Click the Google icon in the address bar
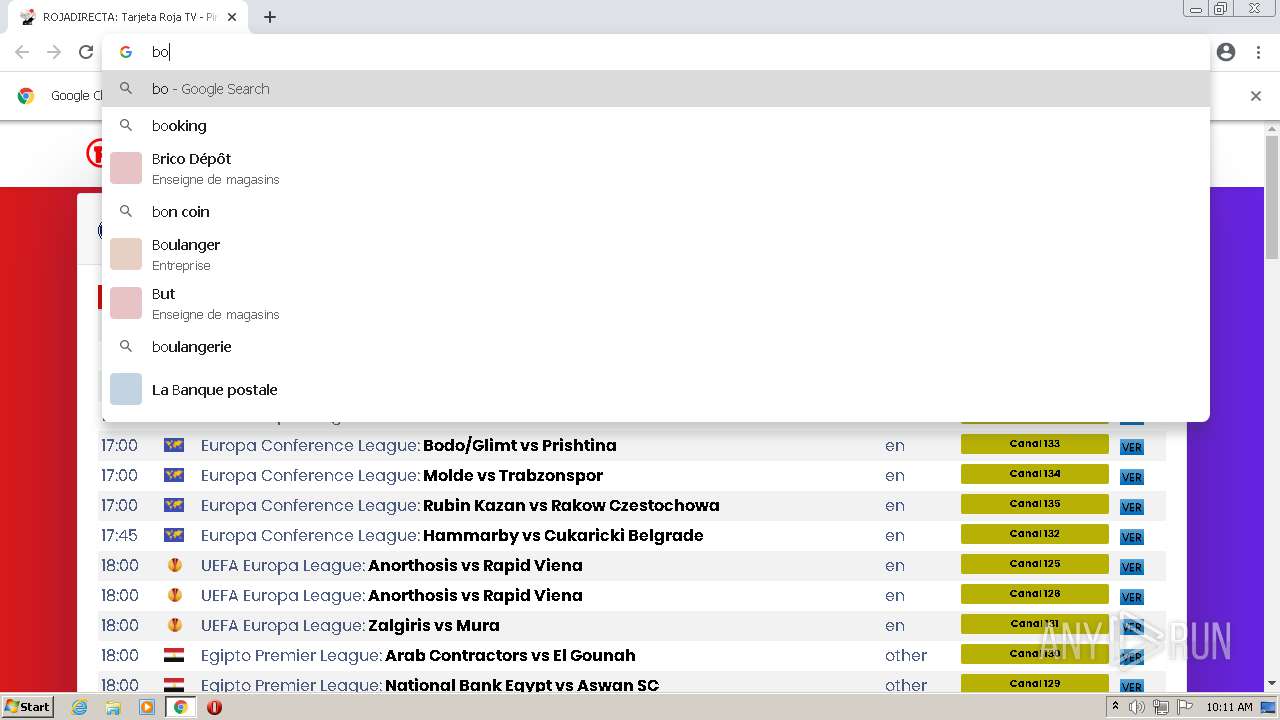The image size is (1280, 720). pos(126,52)
